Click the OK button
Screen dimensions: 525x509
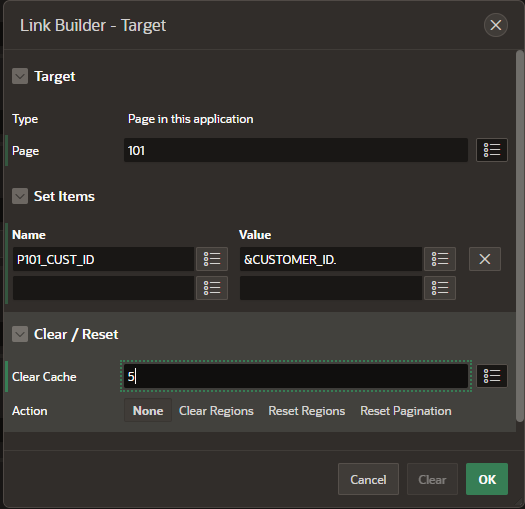(487, 479)
